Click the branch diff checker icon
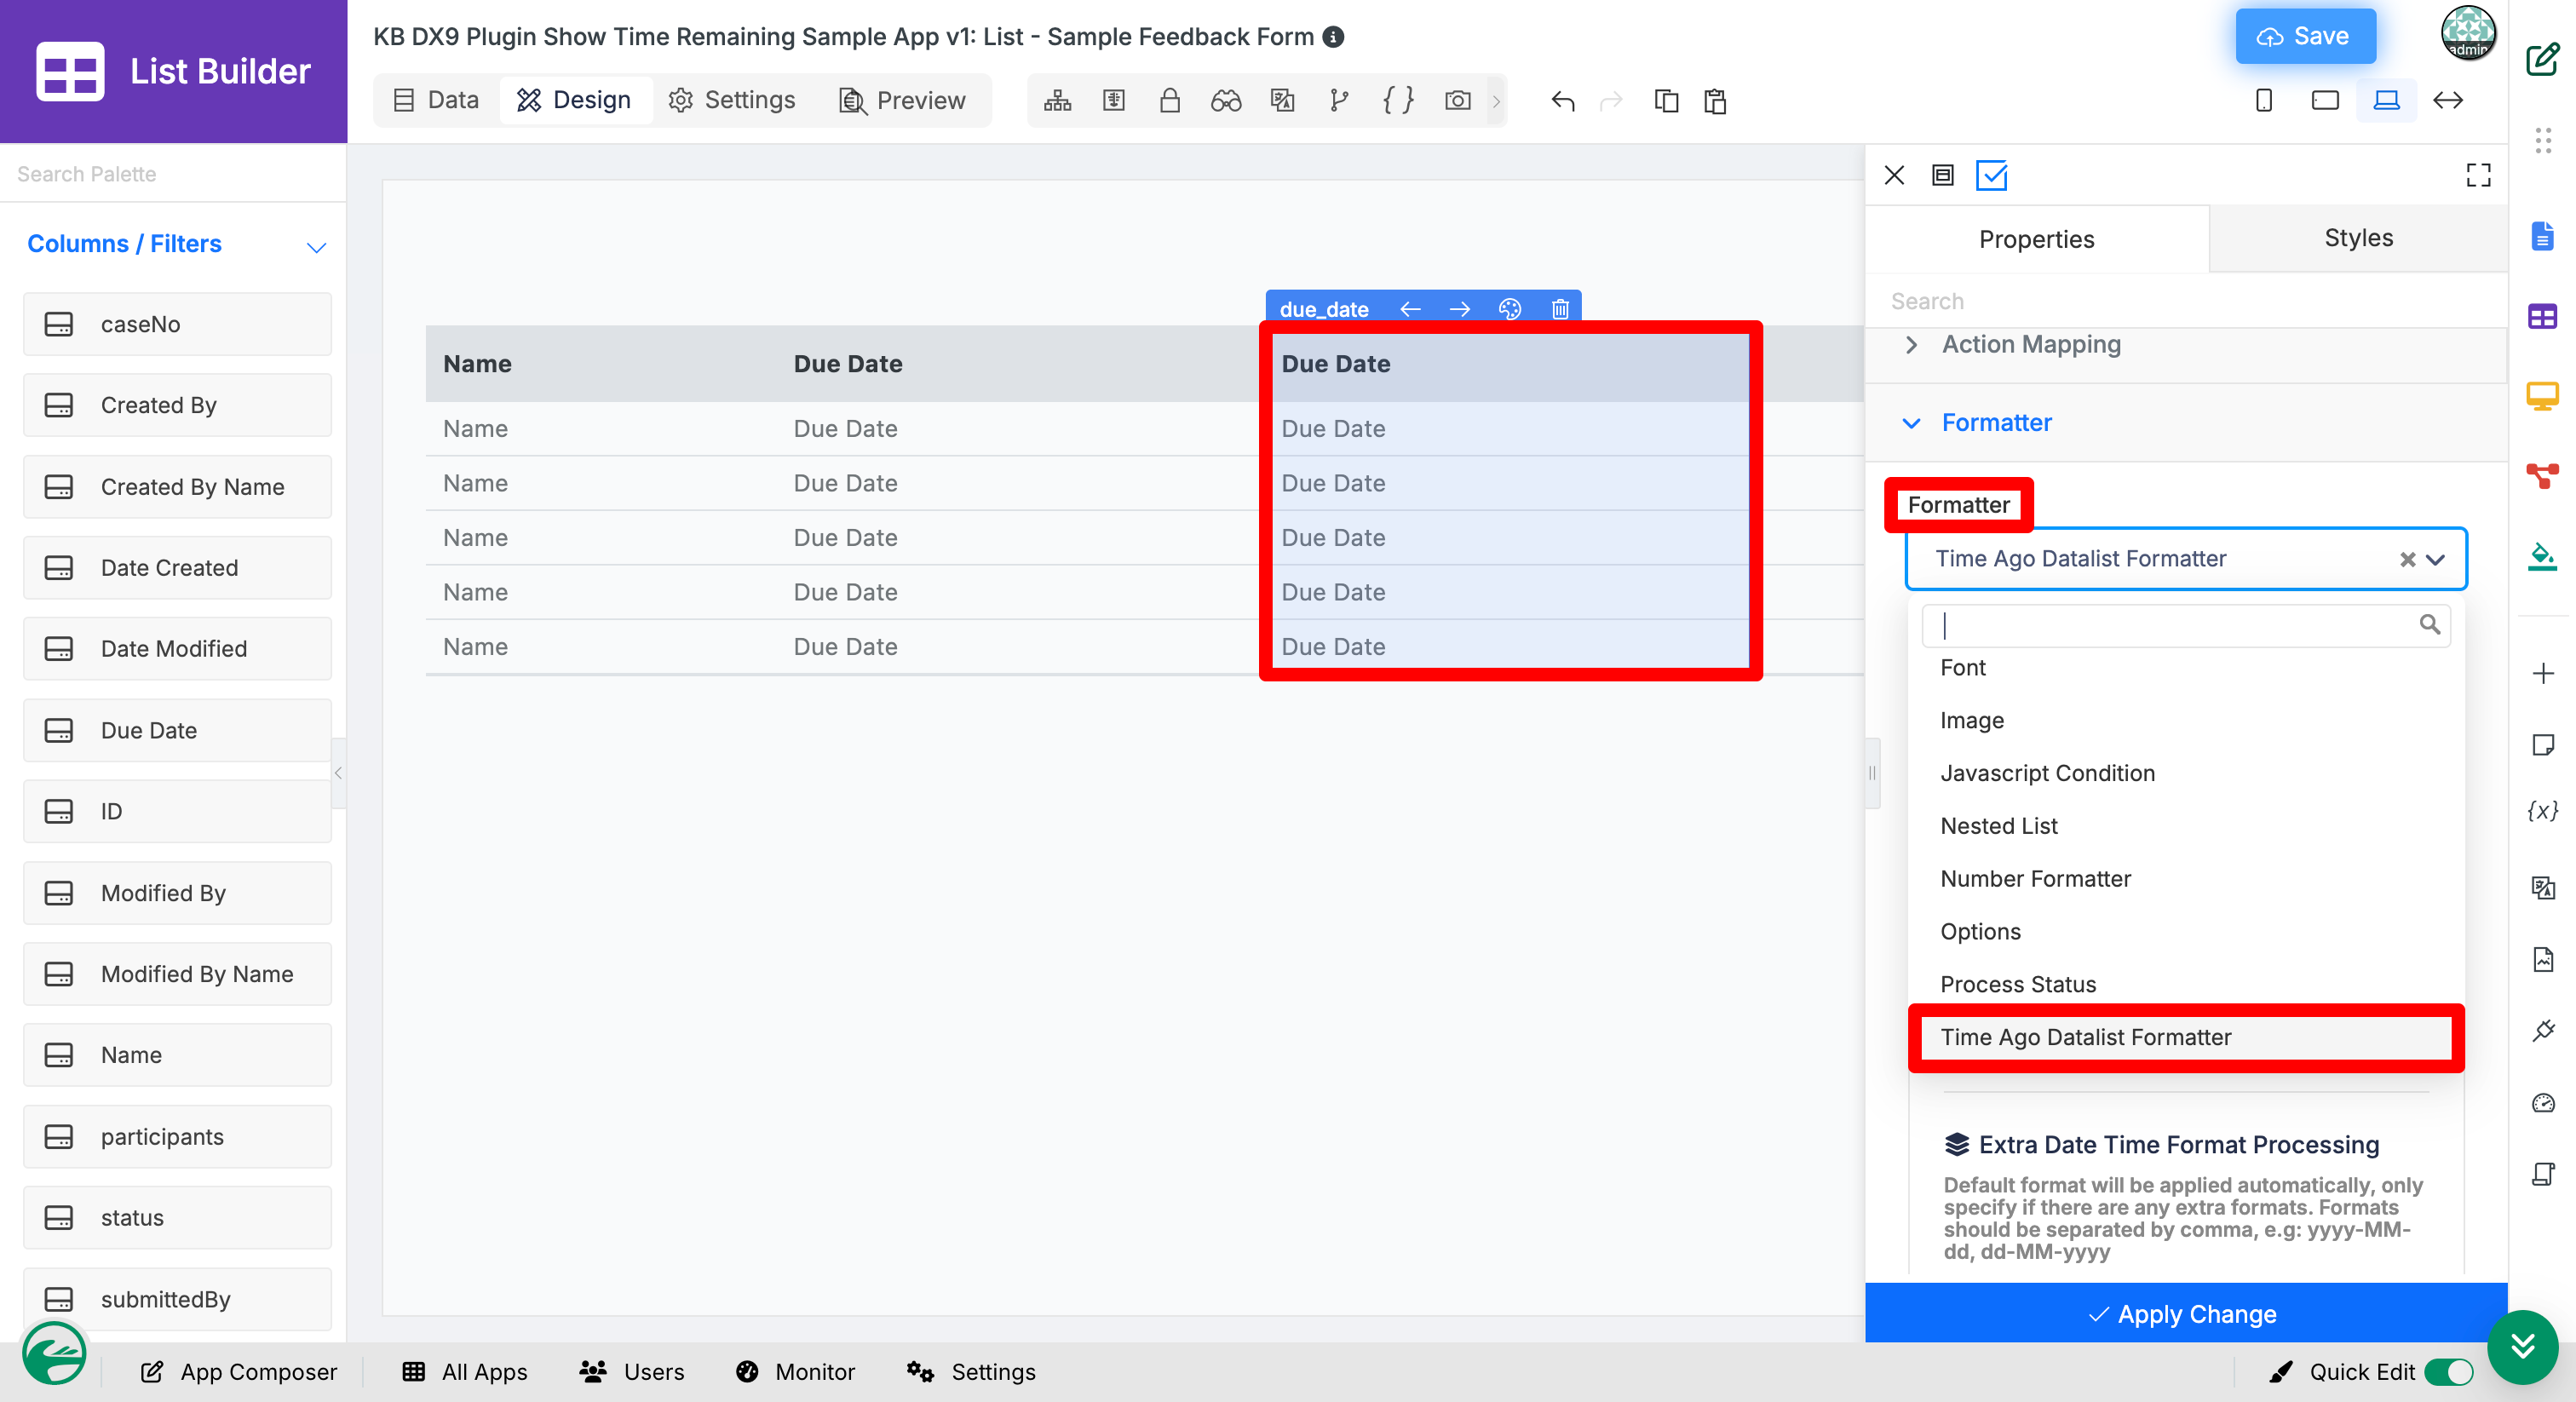The width and height of the screenshot is (2576, 1402). coord(1339,100)
